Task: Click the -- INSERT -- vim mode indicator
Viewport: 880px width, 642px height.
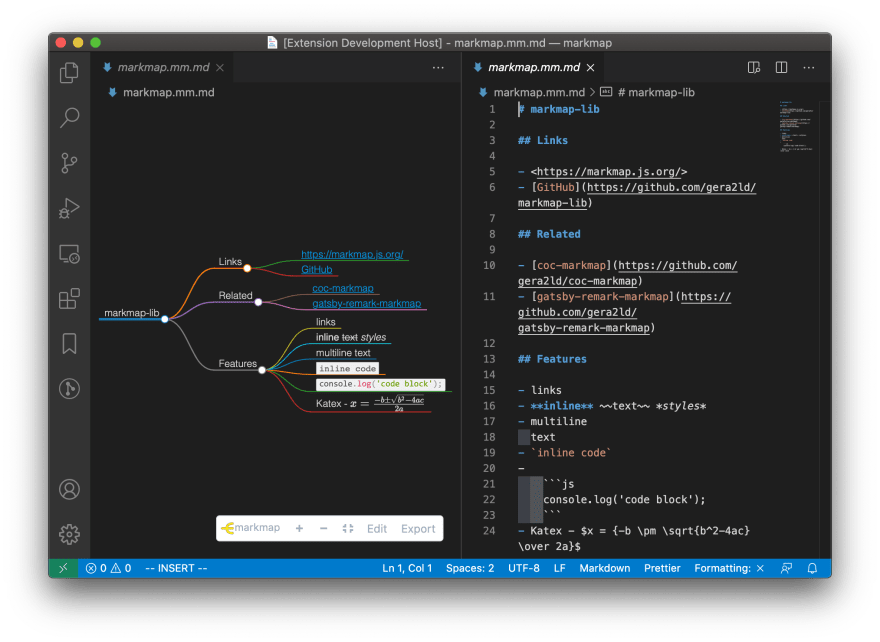Action: 176,568
